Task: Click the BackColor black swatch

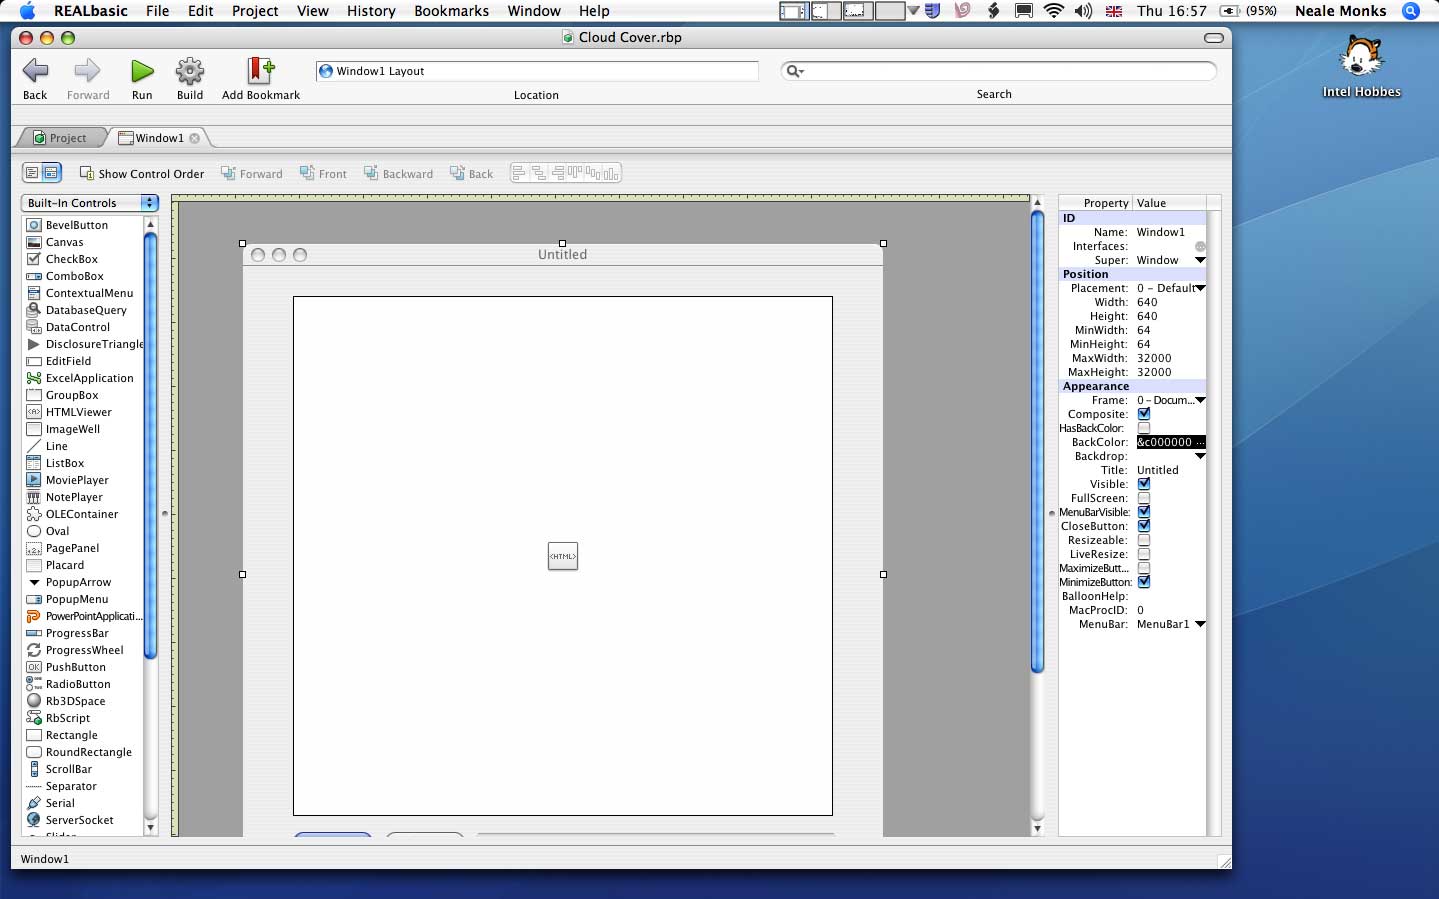Action: pyautogui.click(x=1170, y=442)
